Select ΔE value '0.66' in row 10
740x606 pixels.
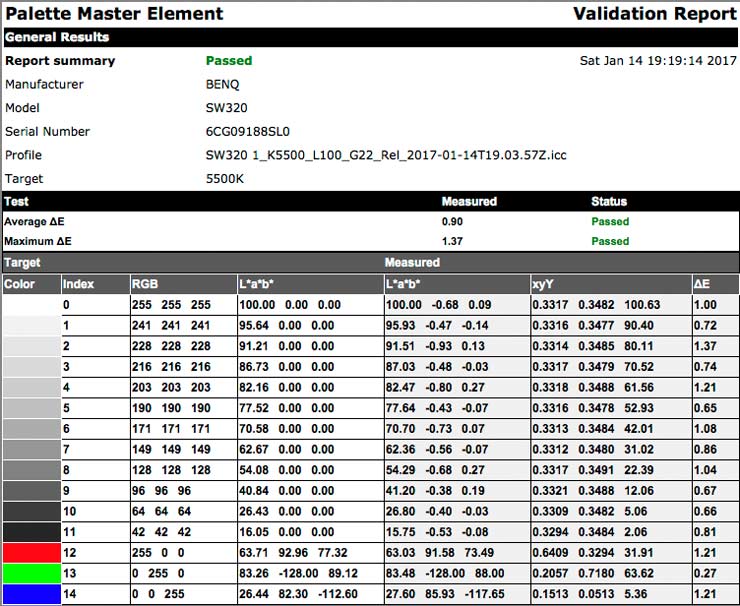[x=706, y=512]
